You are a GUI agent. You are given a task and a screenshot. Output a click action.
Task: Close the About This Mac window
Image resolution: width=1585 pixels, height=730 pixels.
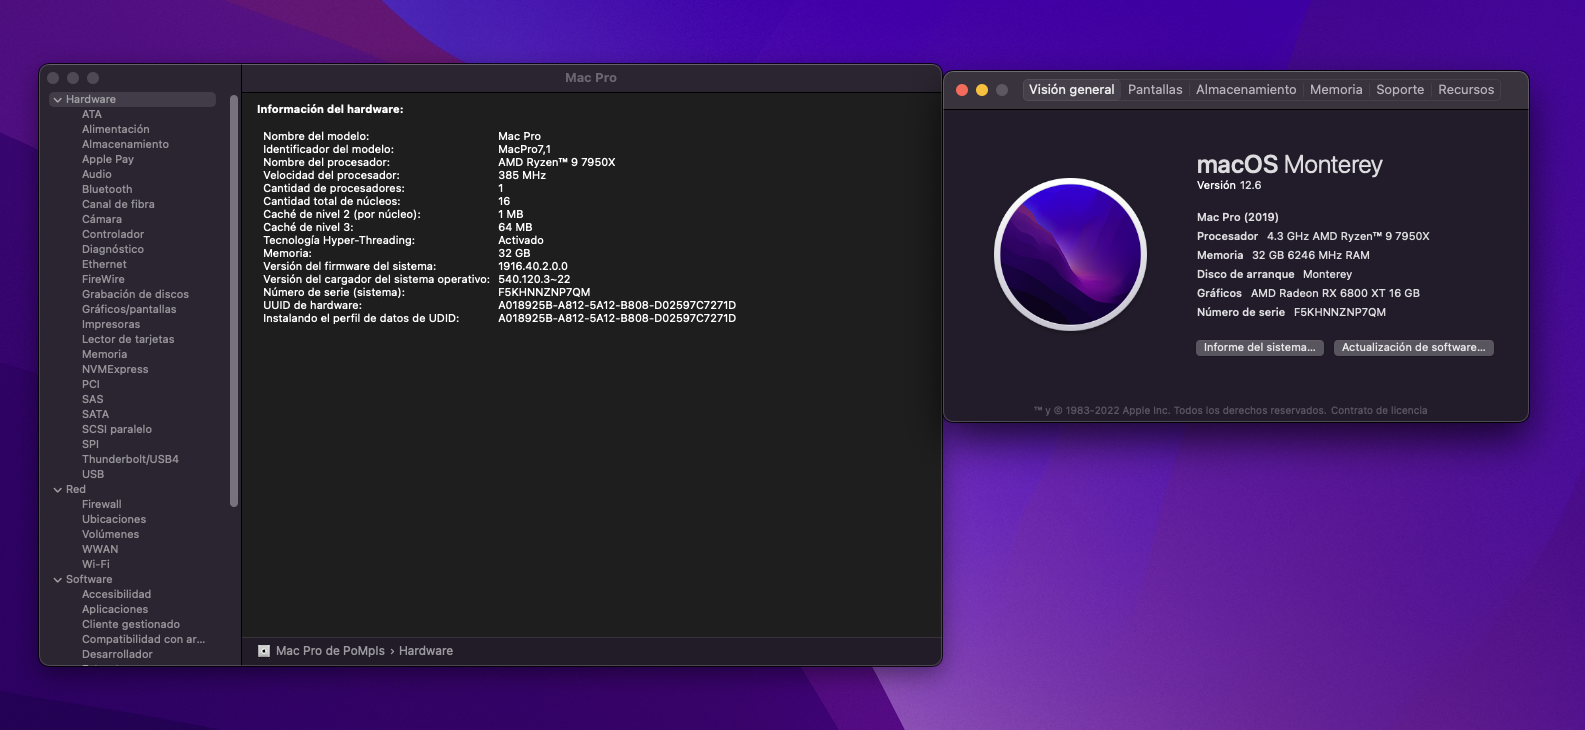(x=962, y=90)
